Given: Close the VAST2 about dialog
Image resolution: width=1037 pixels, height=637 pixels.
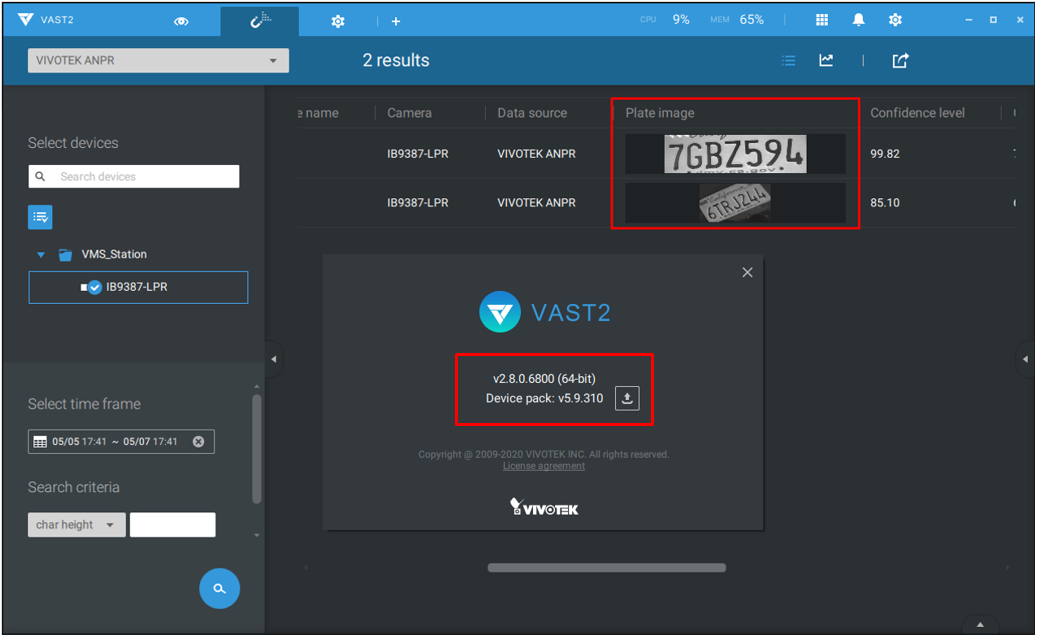Looking at the screenshot, I should point(747,272).
